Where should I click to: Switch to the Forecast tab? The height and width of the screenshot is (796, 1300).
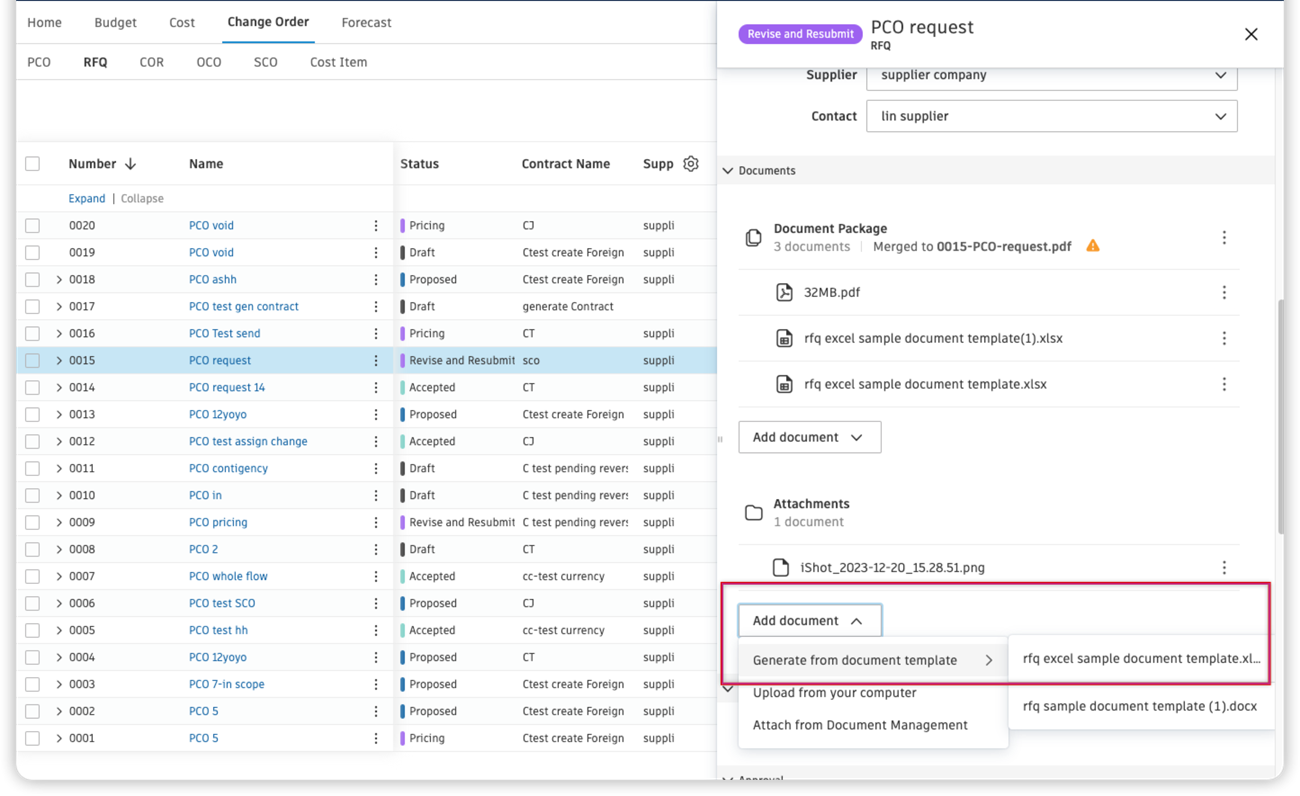366,22
